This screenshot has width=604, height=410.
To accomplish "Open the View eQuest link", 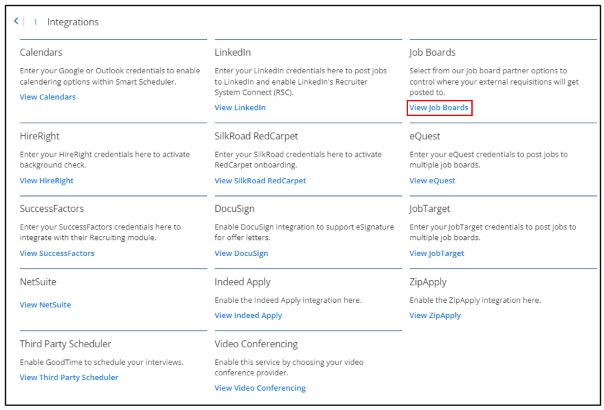I will coord(432,181).
